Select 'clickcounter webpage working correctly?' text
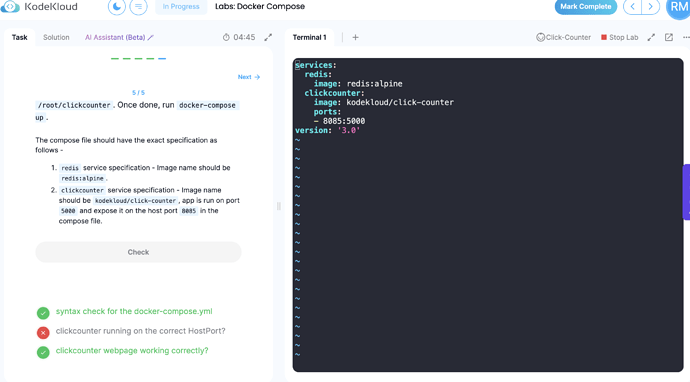 tap(132, 351)
